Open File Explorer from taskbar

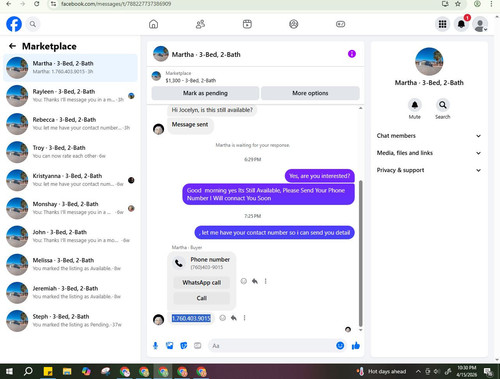tap(67, 371)
